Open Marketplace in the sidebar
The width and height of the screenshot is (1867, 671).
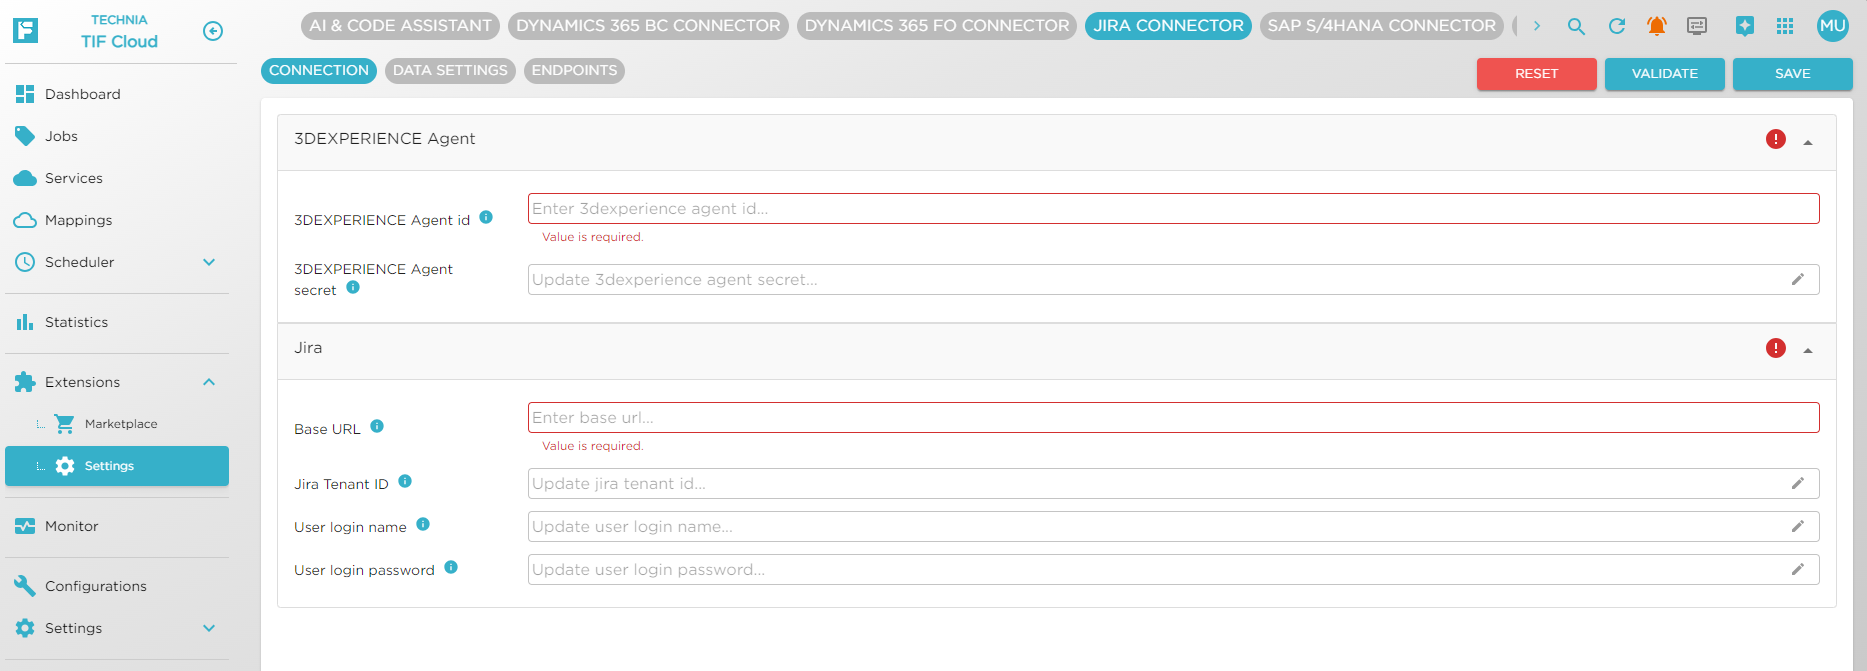point(120,424)
